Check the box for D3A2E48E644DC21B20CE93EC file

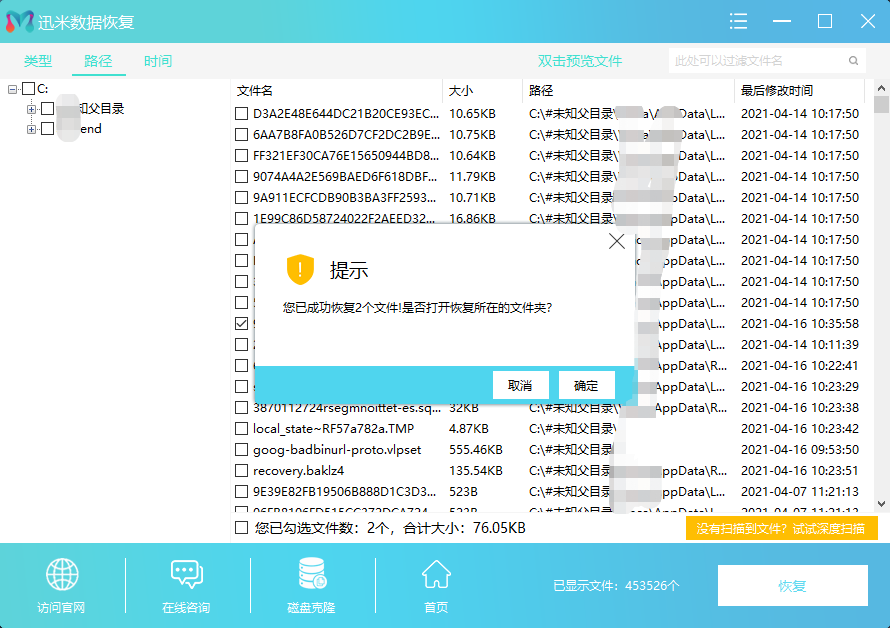click(x=241, y=114)
